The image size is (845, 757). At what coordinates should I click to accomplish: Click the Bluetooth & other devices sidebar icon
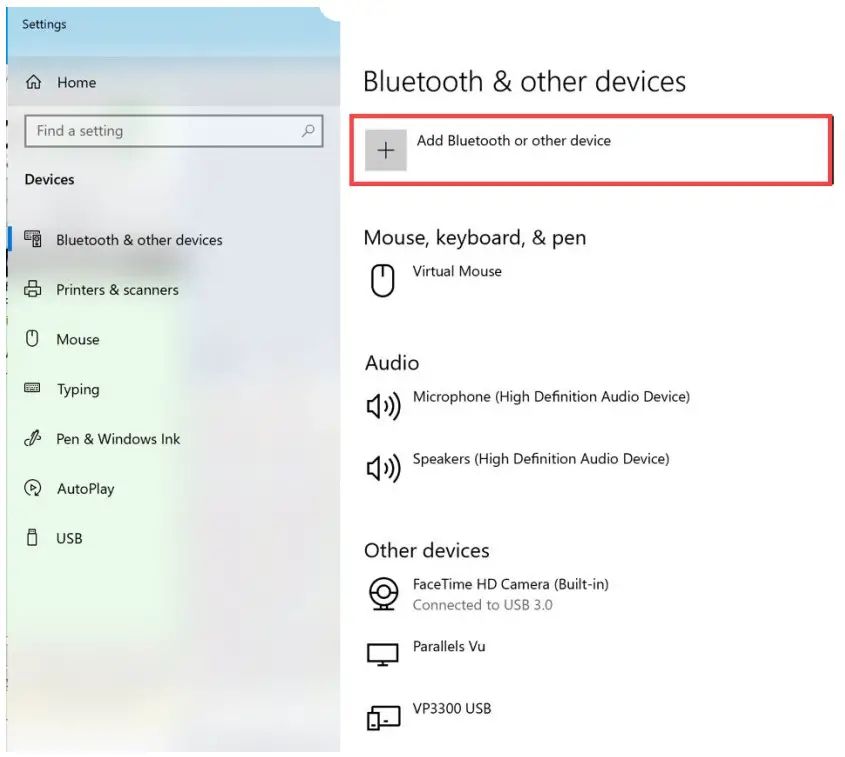click(x=33, y=239)
